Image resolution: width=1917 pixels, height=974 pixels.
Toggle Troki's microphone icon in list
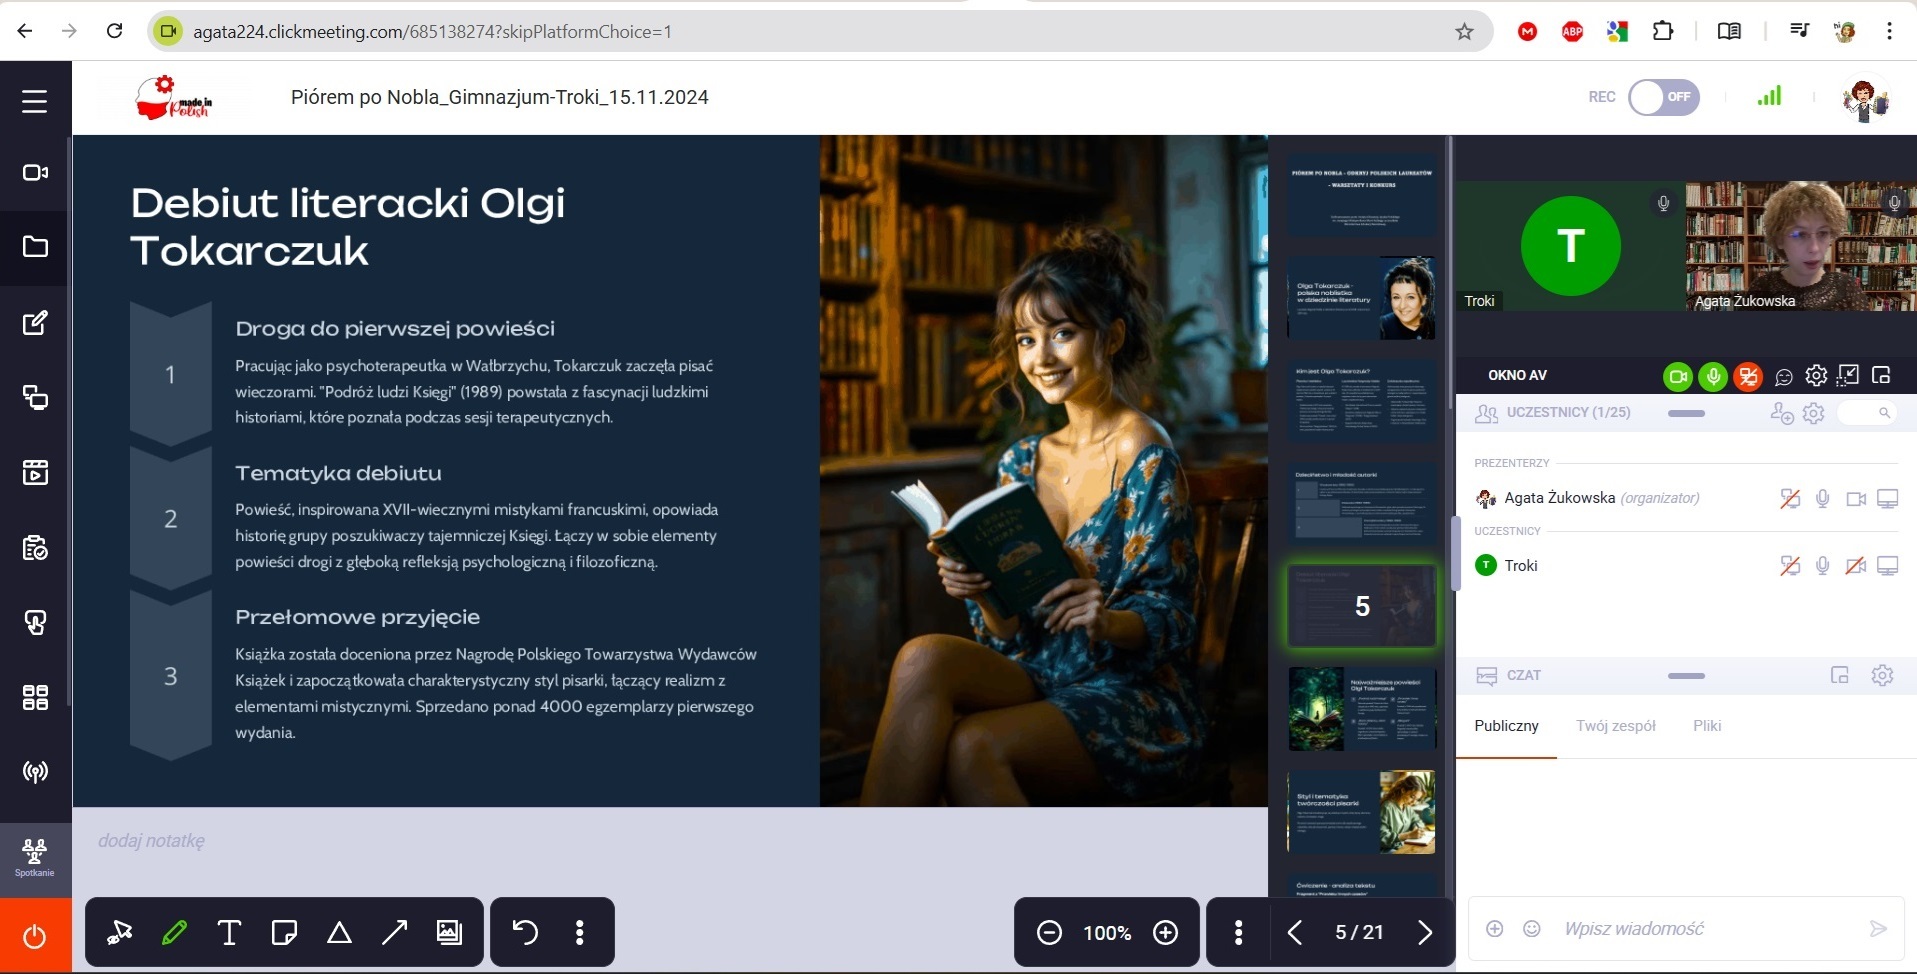(1823, 566)
